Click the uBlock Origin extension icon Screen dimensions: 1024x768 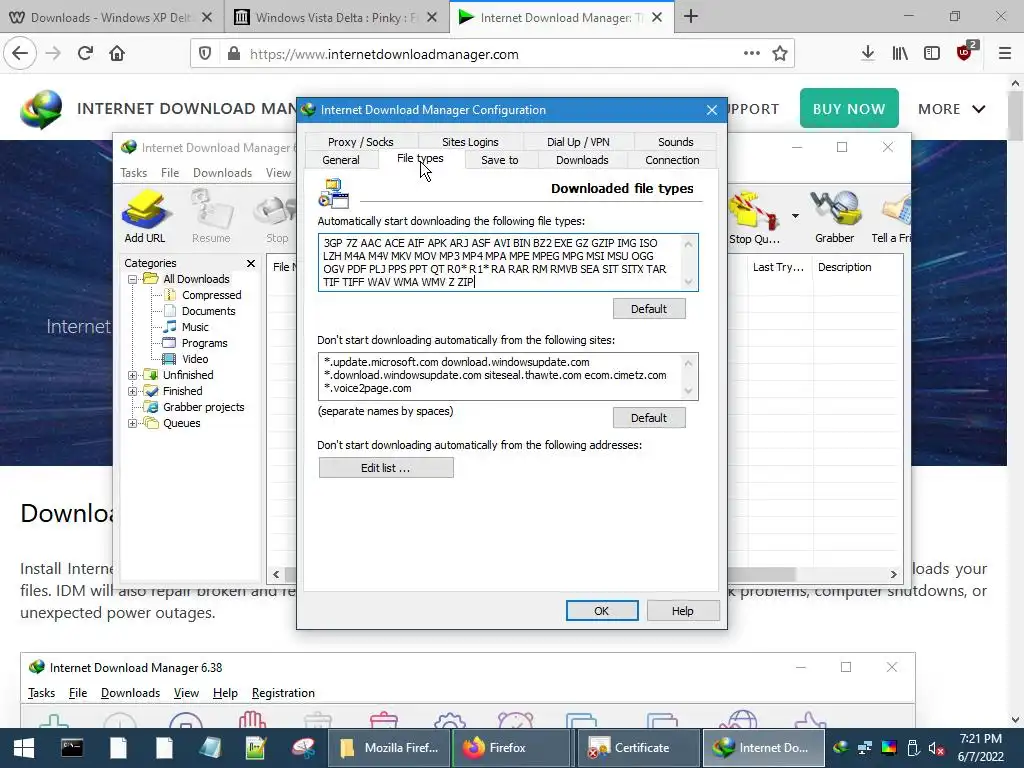pos(965,52)
